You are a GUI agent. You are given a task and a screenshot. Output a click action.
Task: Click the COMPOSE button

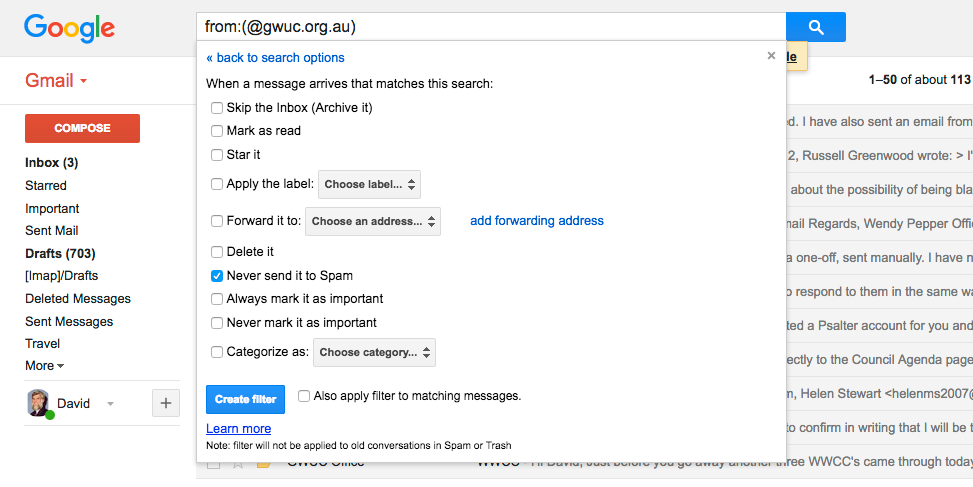82,128
